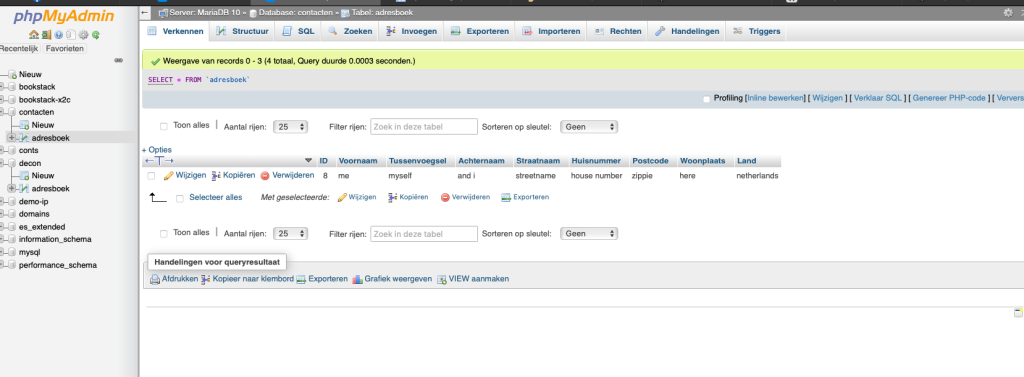Click the copy icon in row 8
Image resolution: width=1024 pixels, height=377 pixels.
216,176
